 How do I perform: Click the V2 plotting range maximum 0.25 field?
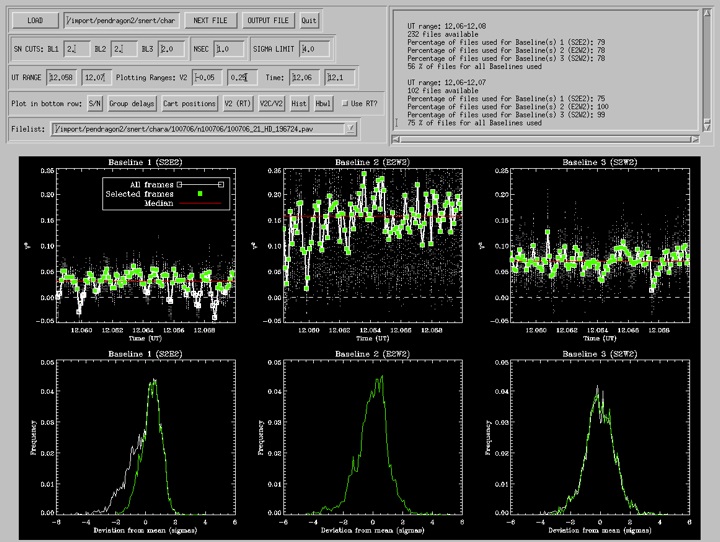pyautogui.click(x=242, y=77)
